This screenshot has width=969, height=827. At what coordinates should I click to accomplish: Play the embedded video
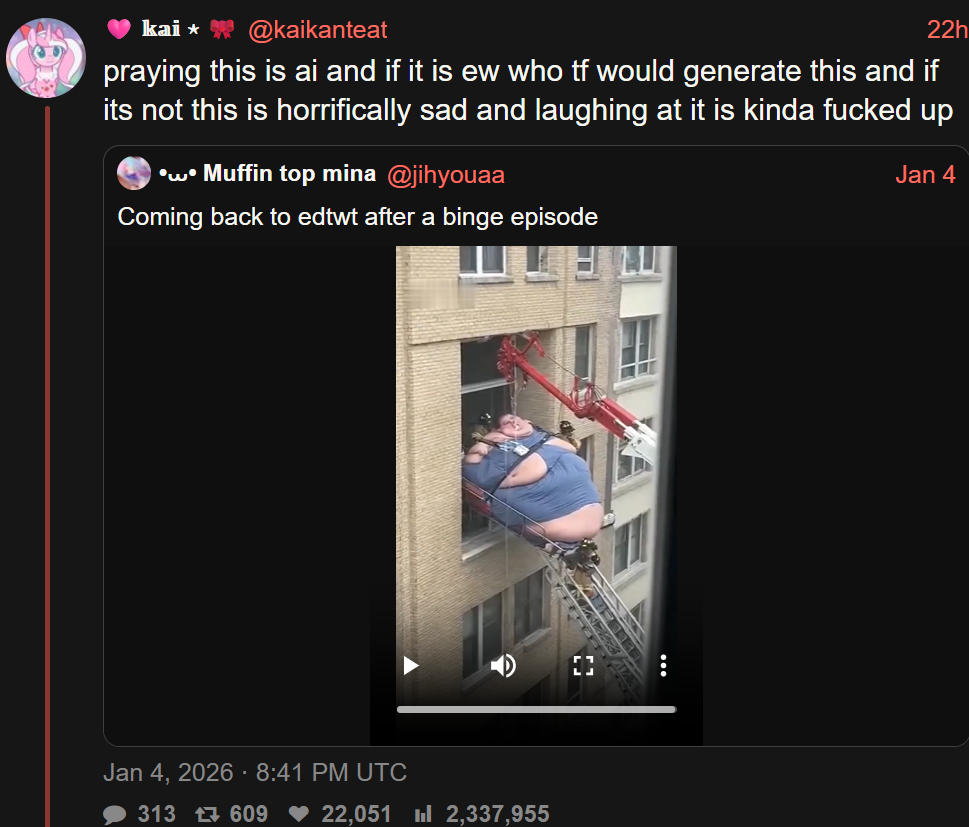[411, 666]
